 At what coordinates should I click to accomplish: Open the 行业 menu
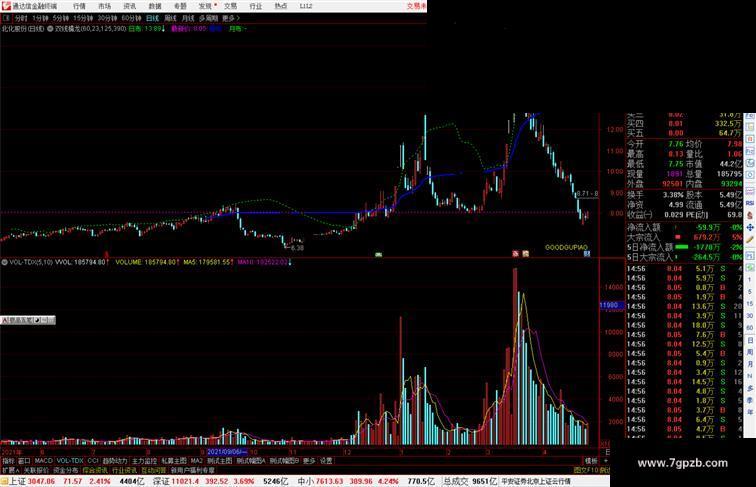pos(256,6)
